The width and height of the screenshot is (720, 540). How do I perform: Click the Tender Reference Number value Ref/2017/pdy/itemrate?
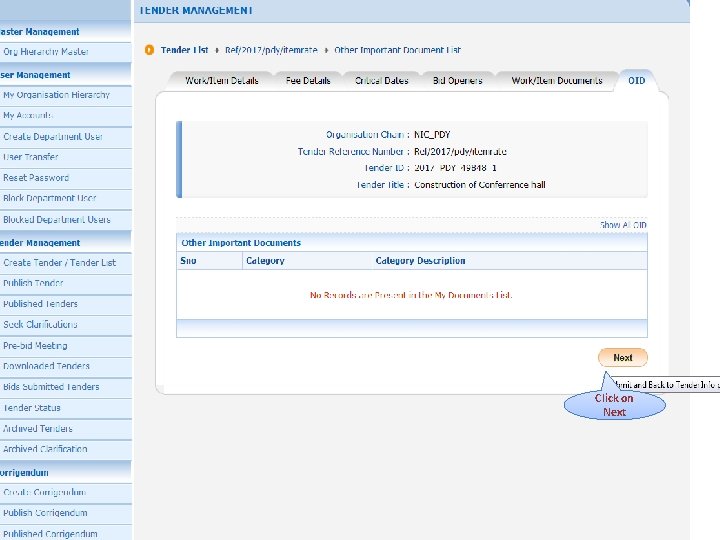[x=460, y=152]
